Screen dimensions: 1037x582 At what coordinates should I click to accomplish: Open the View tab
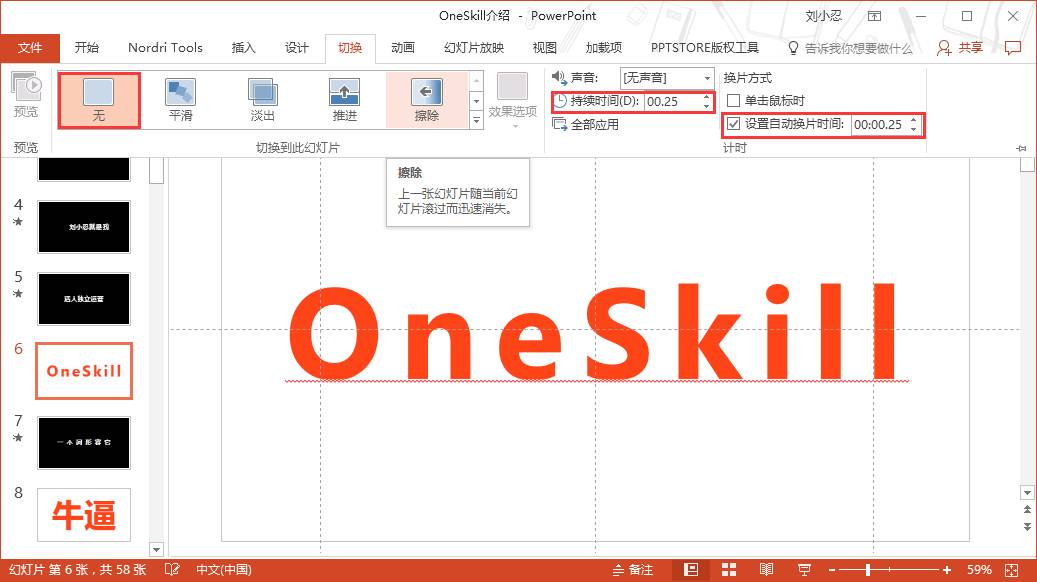(x=545, y=48)
